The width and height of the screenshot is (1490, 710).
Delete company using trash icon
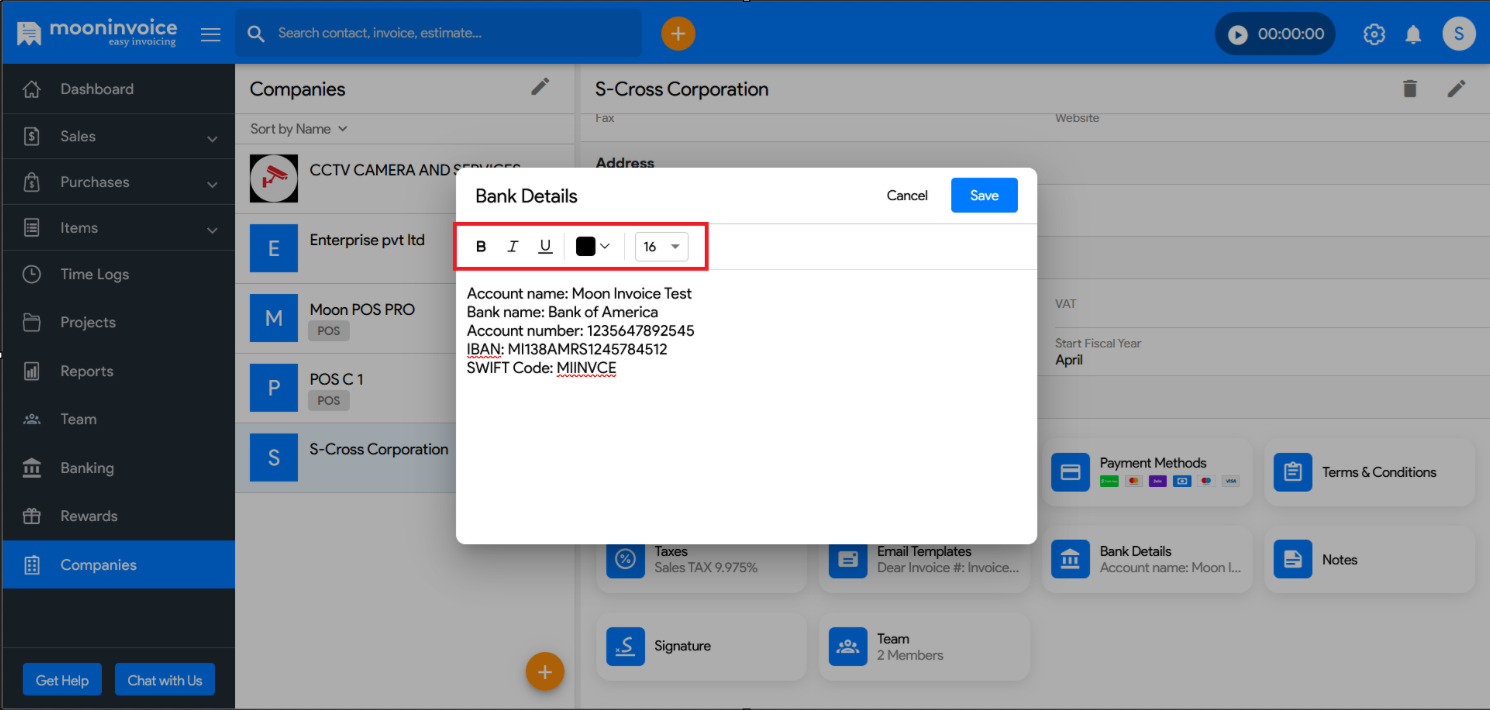point(1410,89)
